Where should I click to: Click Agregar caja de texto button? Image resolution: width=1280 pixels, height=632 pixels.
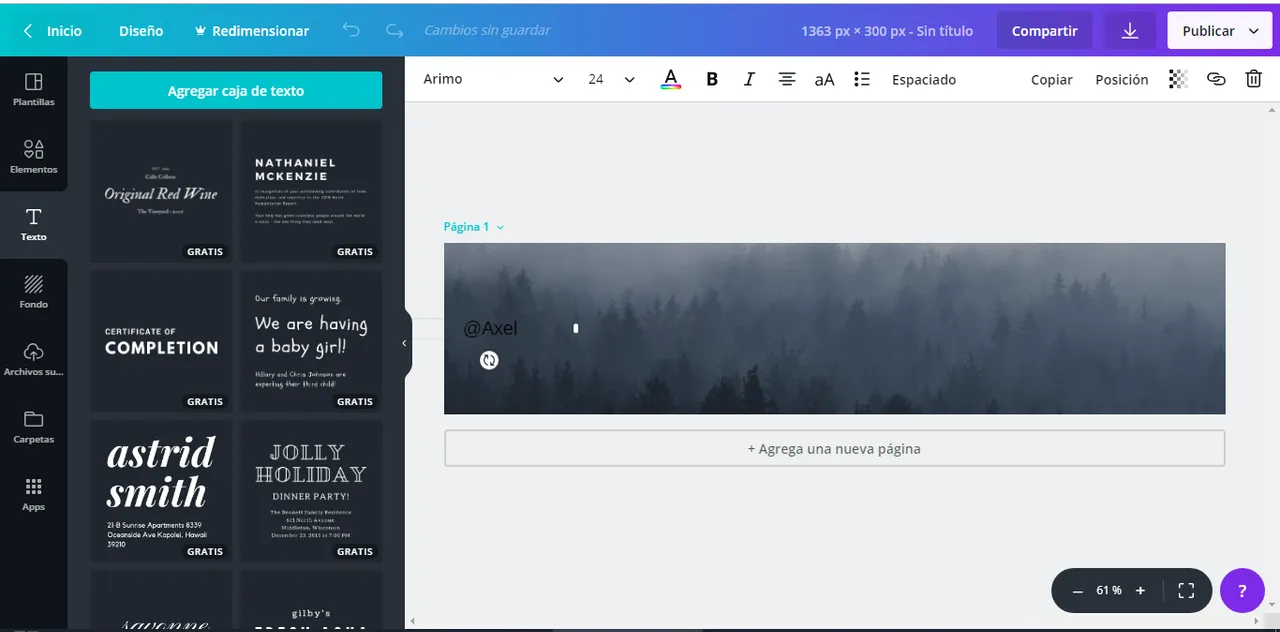click(236, 90)
